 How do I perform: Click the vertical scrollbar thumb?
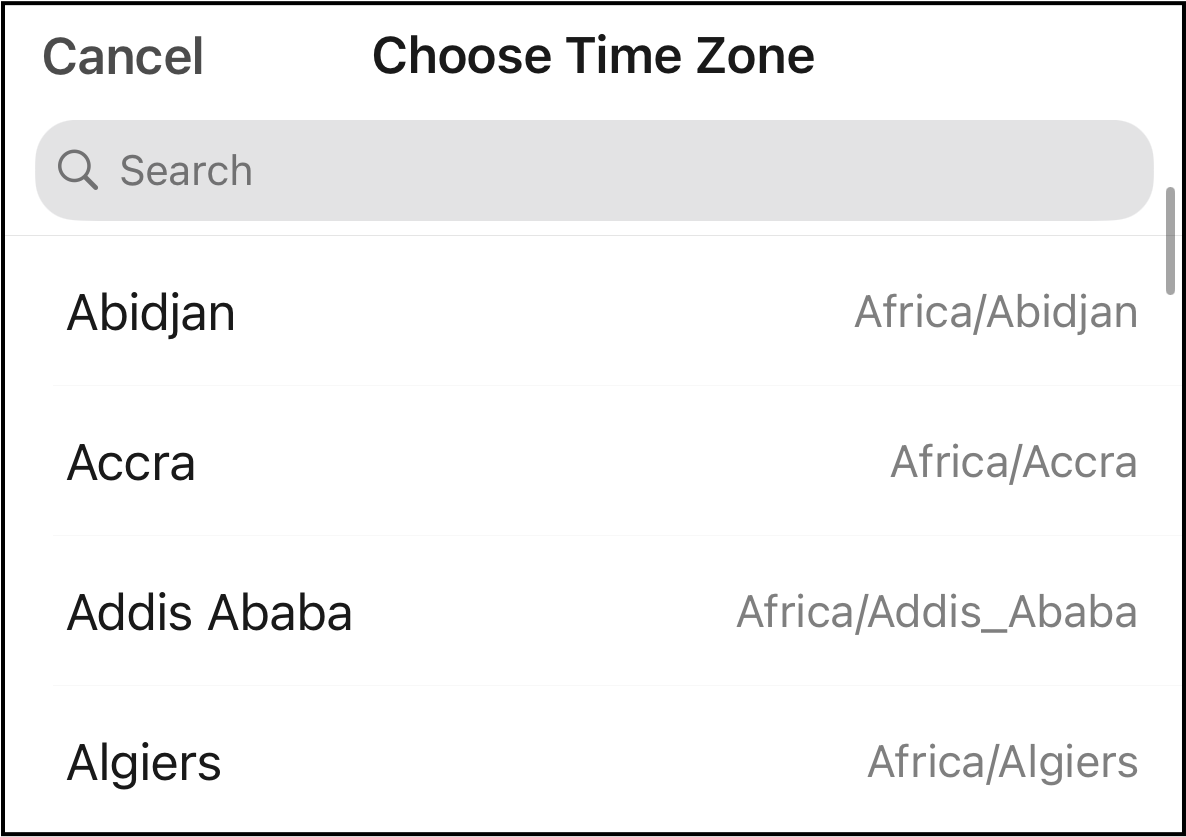(x=1170, y=240)
